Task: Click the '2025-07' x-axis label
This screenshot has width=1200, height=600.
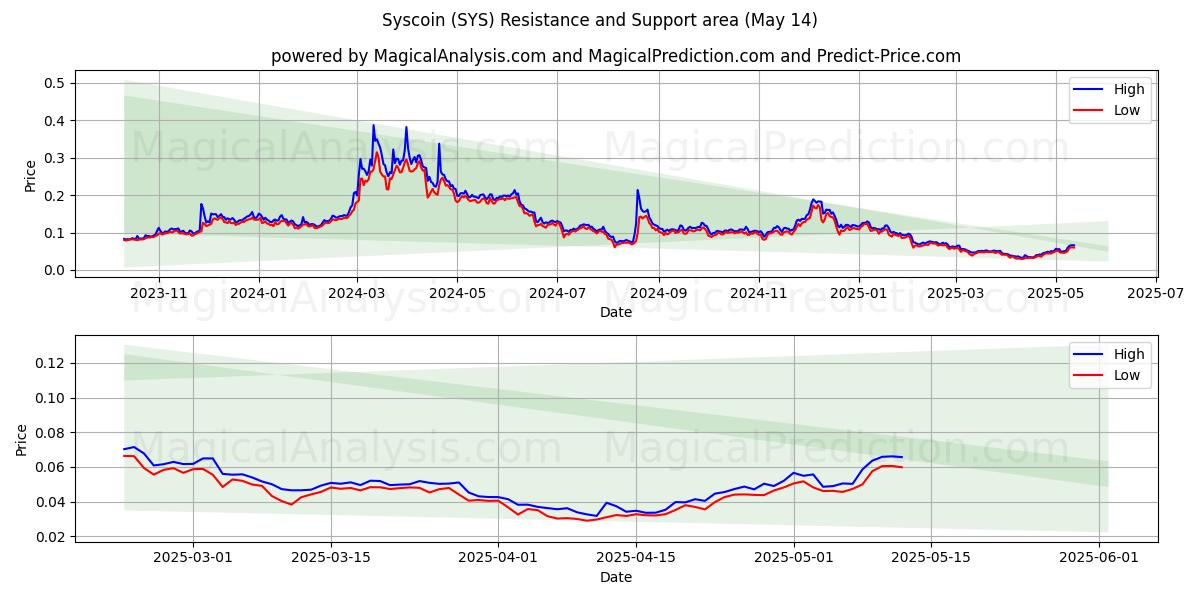Action: [x=1155, y=294]
